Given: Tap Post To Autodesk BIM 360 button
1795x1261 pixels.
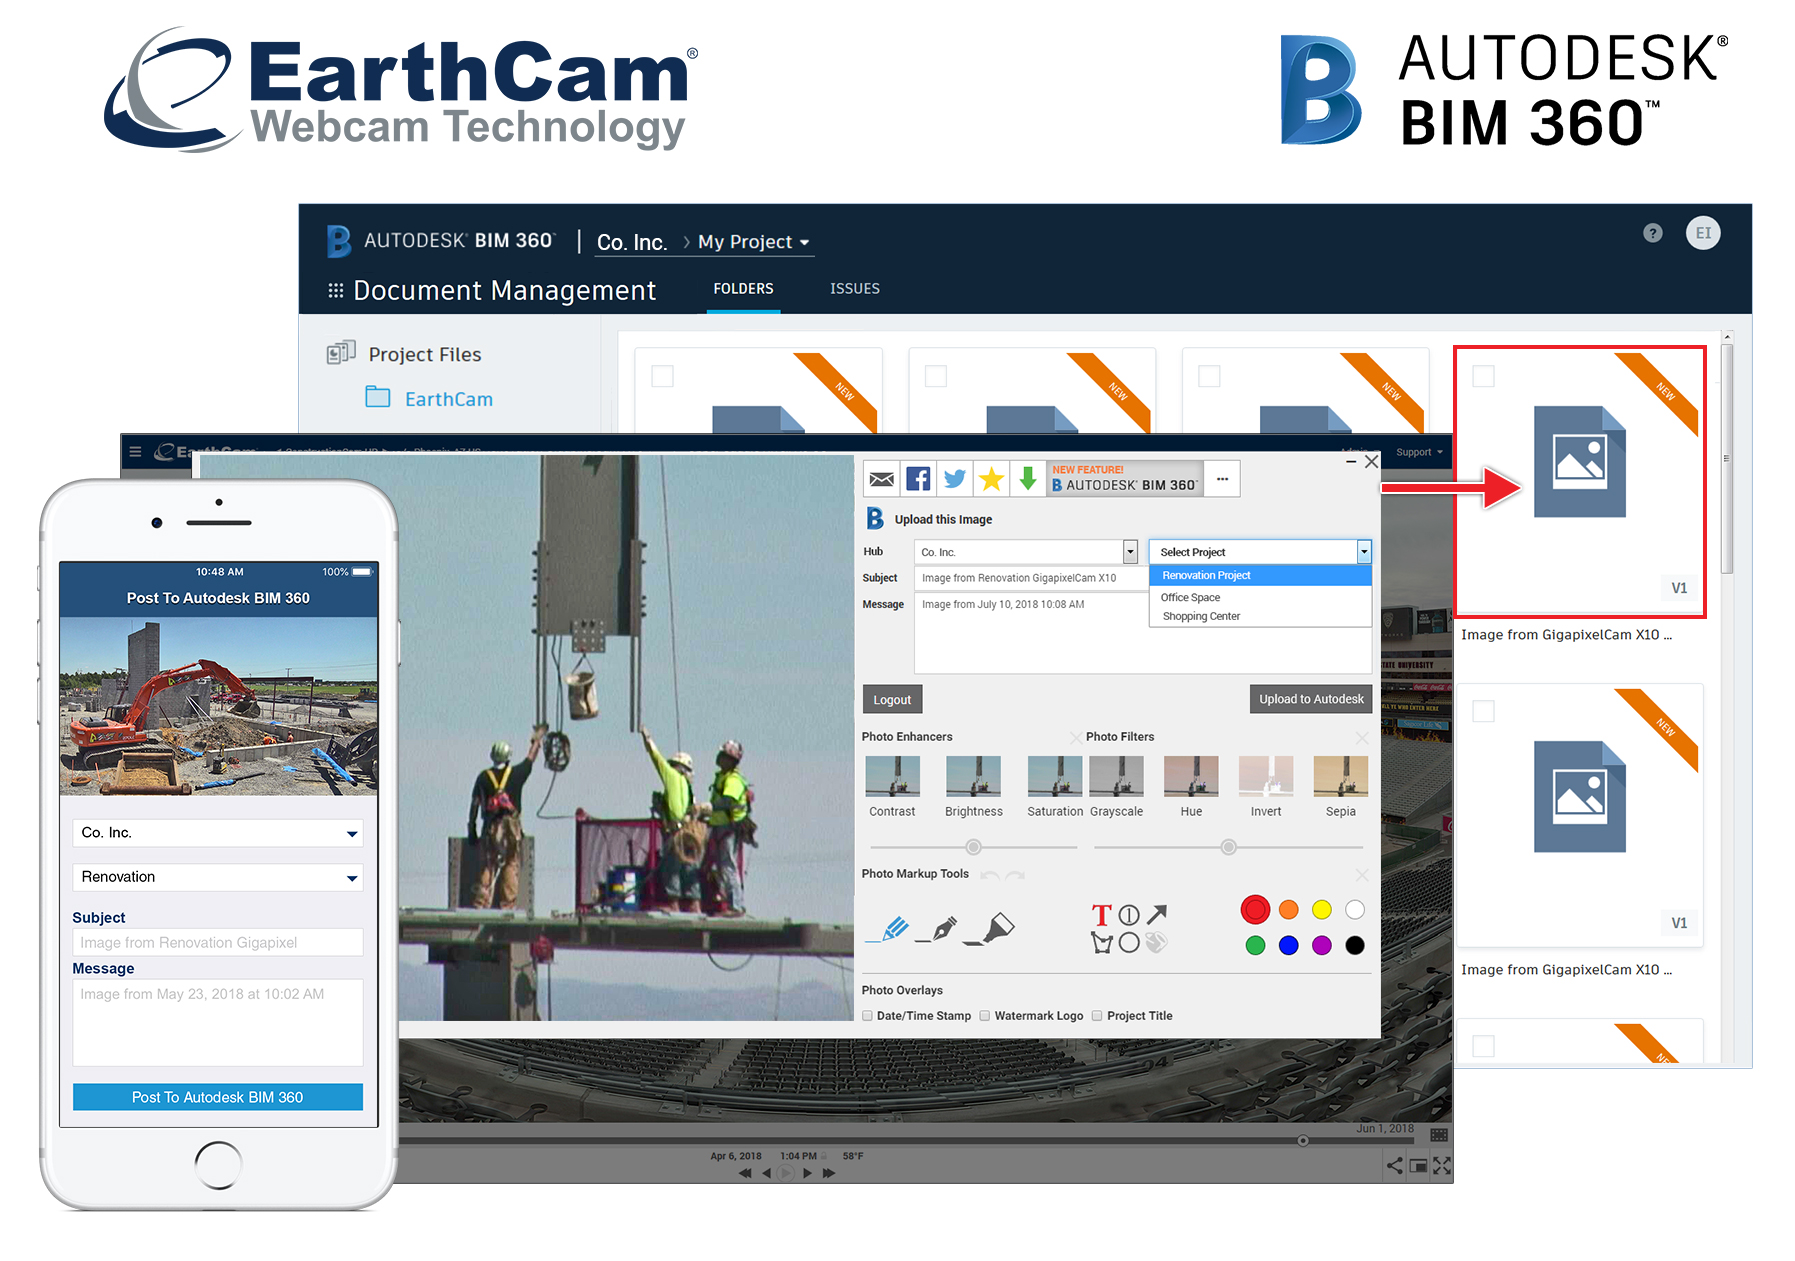Looking at the screenshot, I should click(x=218, y=1097).
